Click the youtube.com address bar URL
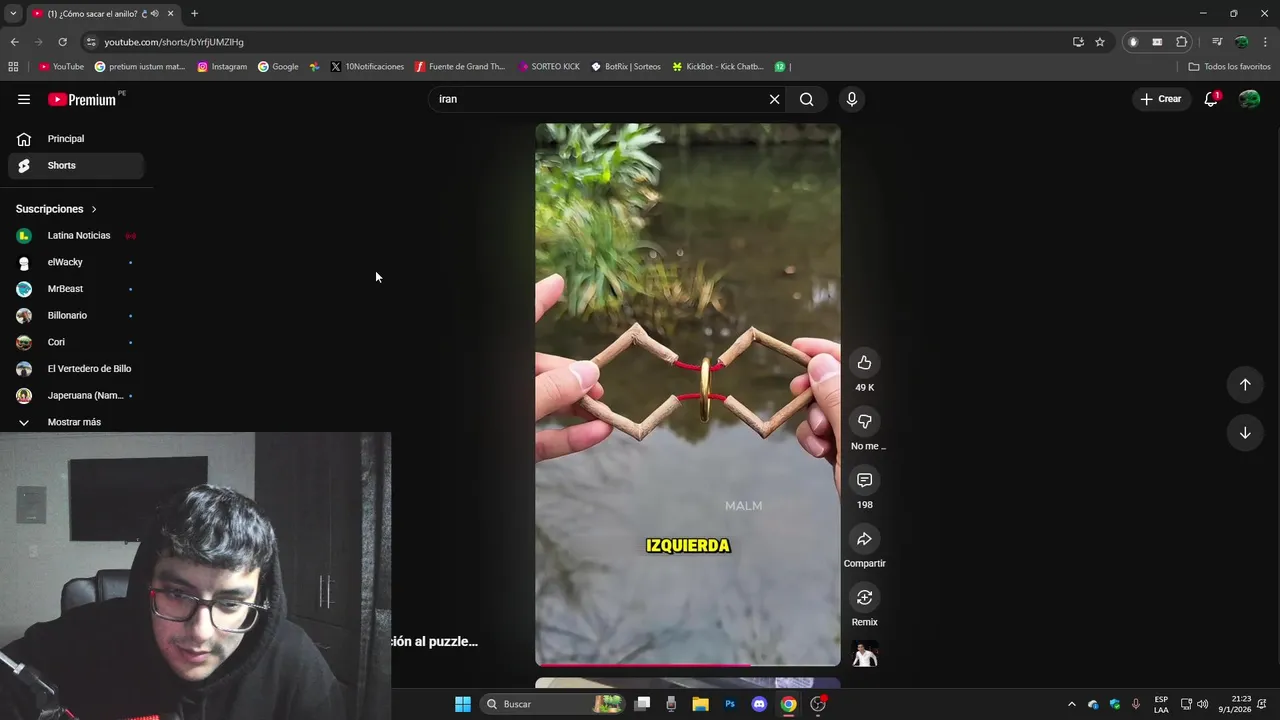The image size is (1280, 720). pos(174,42)
